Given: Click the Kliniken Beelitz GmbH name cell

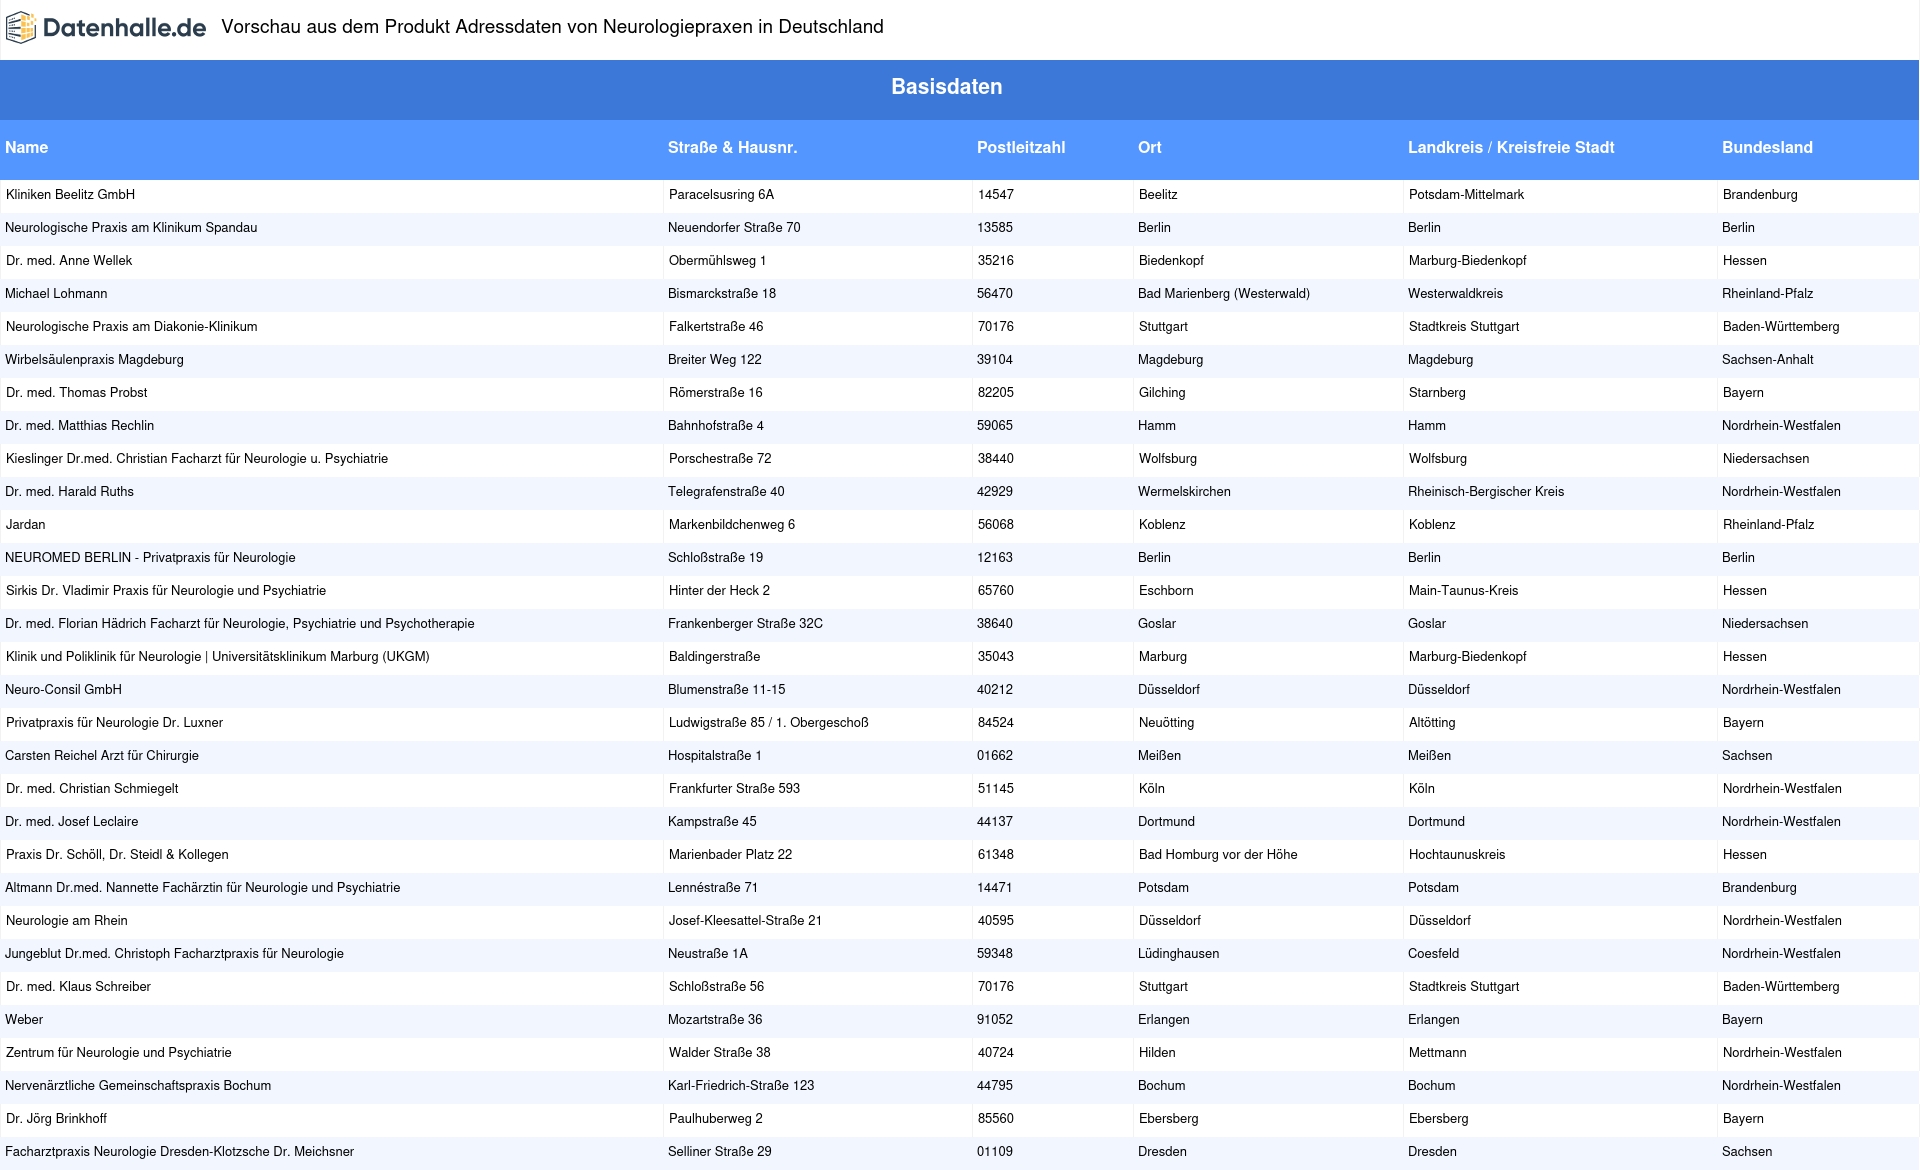Looking at the screenshot, I should click(x=70, y=195).
